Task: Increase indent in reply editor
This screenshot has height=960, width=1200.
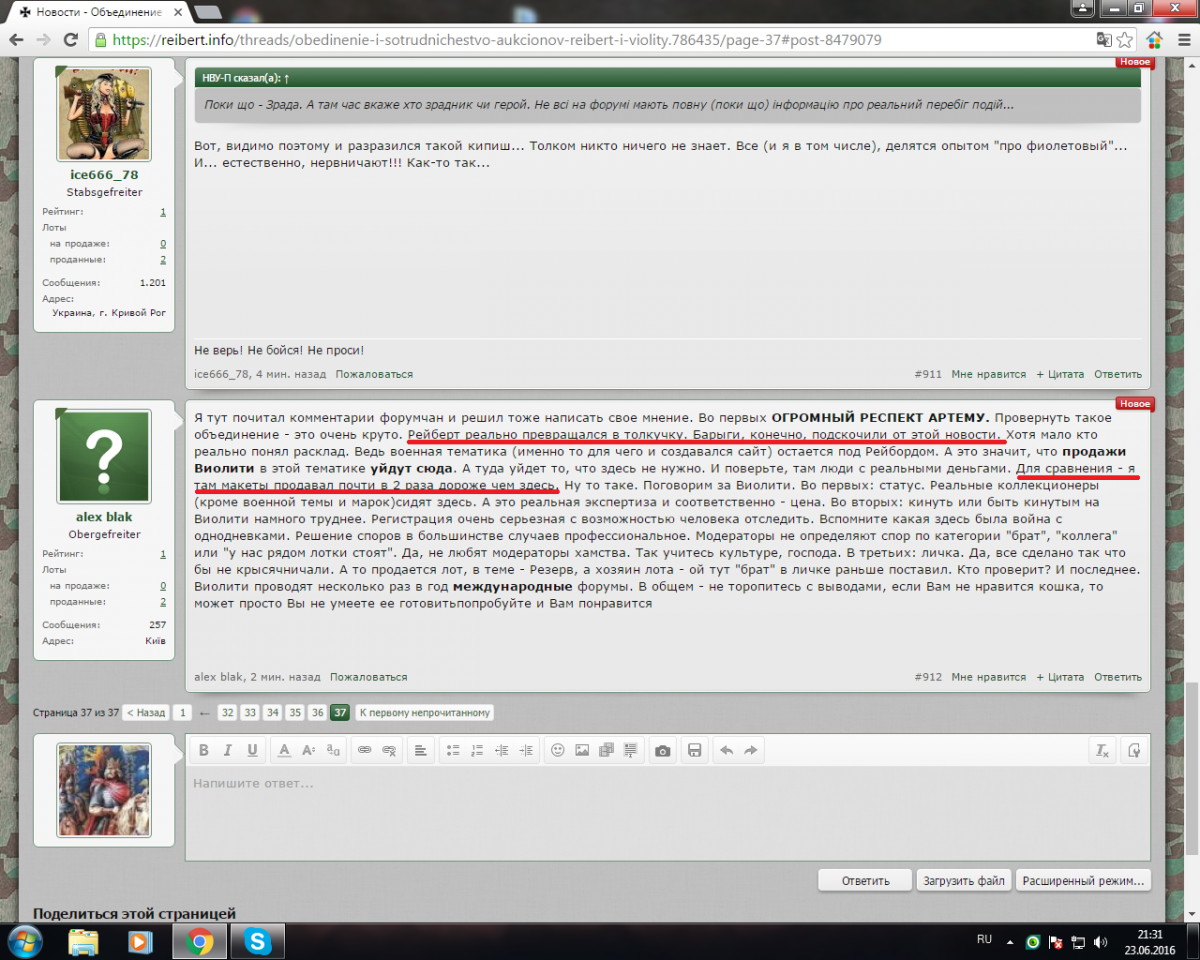Action: click(x=526, y=750)
